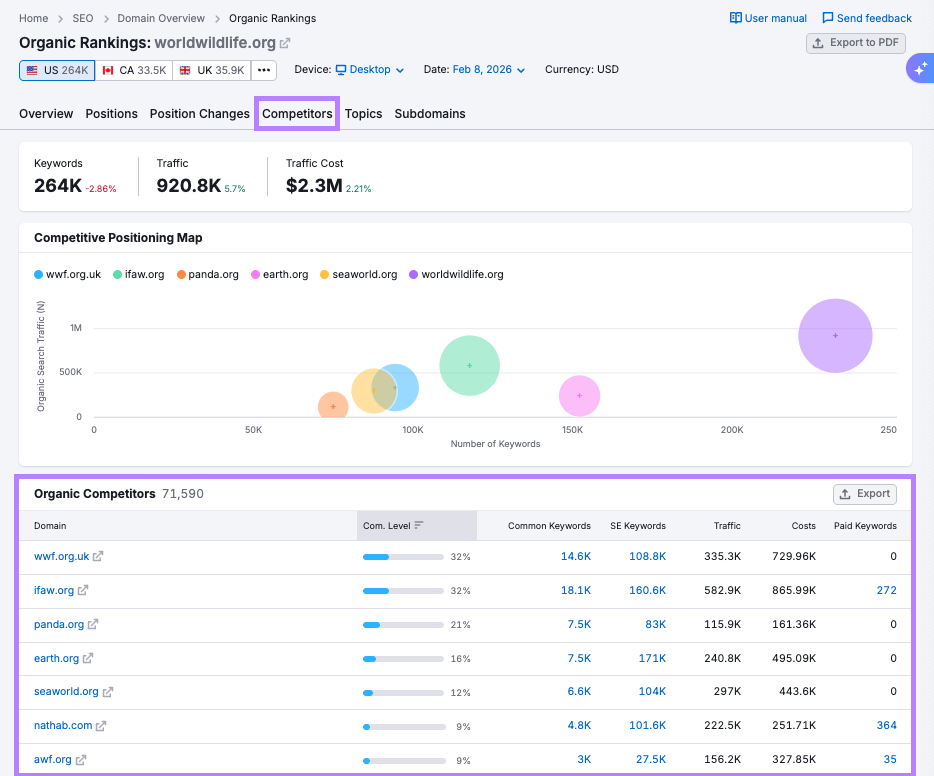Click external link icon next to nathab.com

click(101, 726)
